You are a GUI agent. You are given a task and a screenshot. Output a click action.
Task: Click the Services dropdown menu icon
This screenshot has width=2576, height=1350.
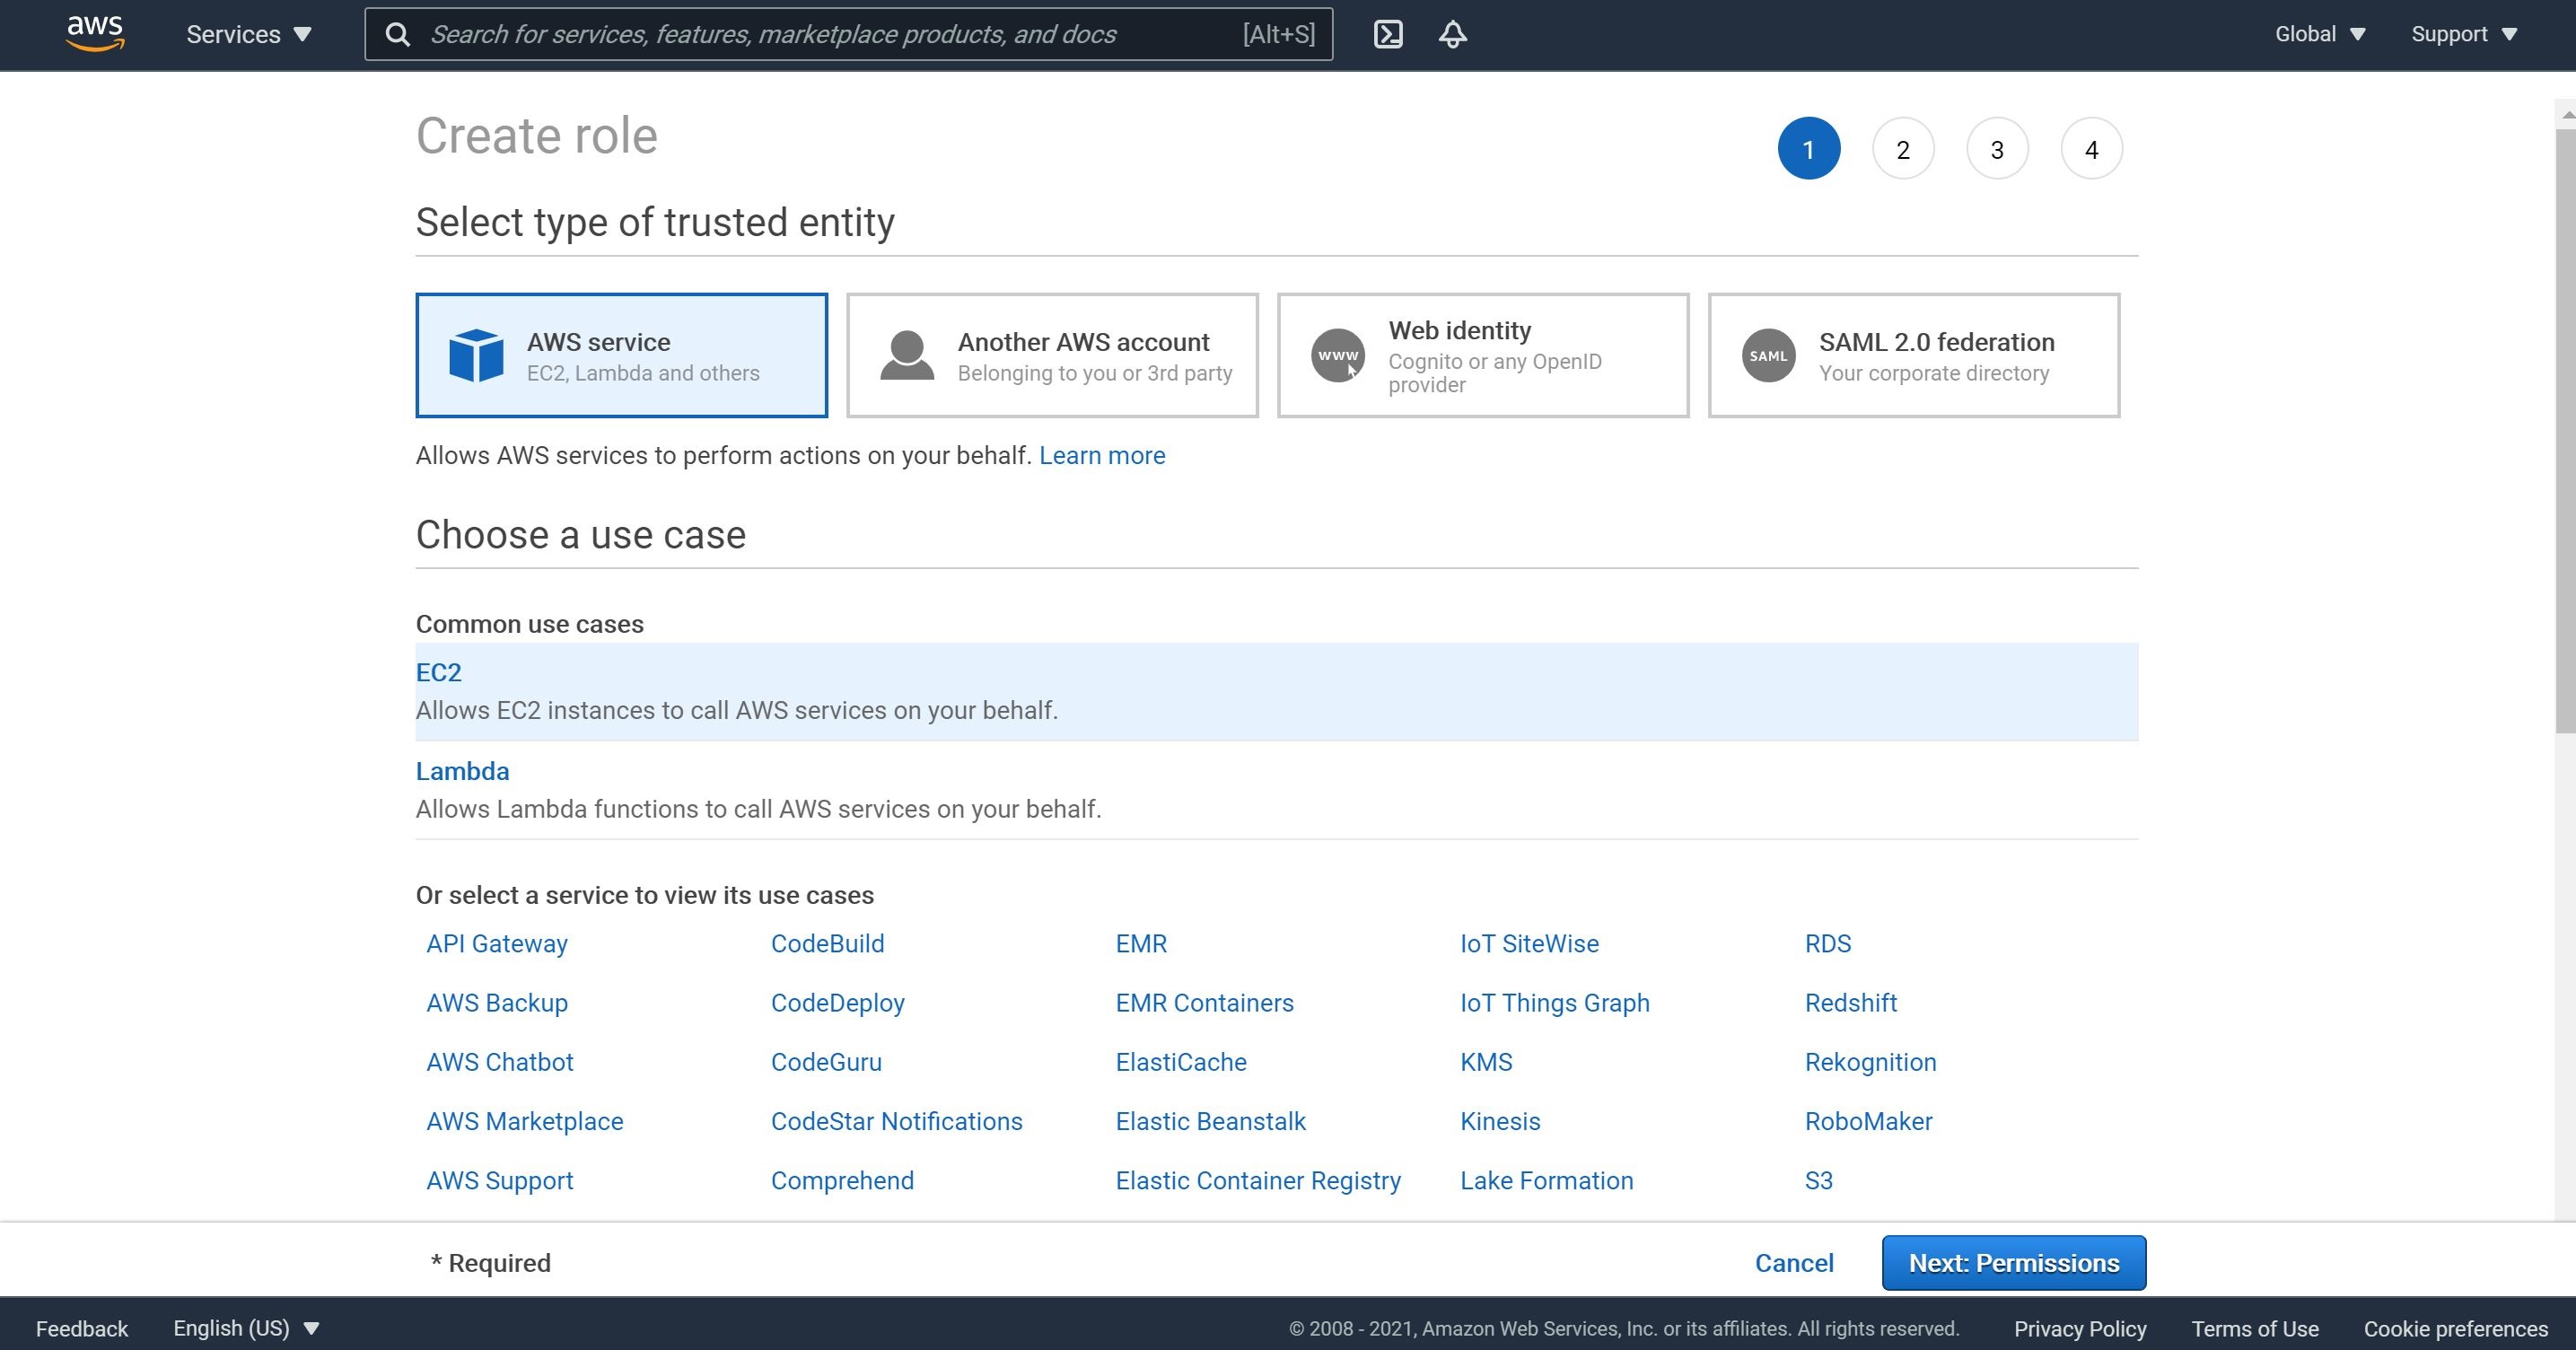click(x=298, y=32)
